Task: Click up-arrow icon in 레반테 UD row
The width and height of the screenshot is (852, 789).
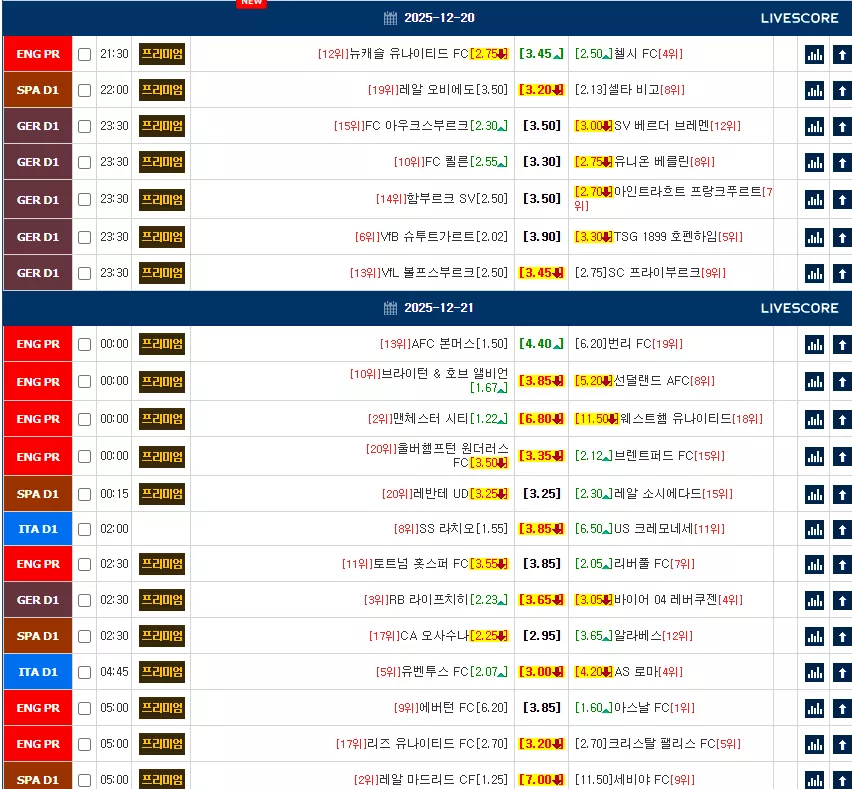Action: [x=842, y=494]
